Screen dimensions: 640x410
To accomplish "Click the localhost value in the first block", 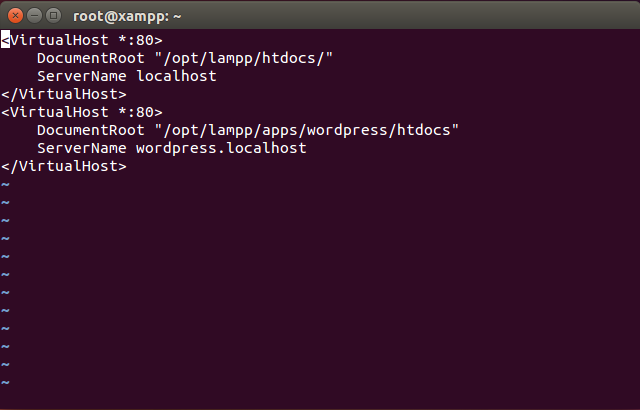I will (176, 76).
